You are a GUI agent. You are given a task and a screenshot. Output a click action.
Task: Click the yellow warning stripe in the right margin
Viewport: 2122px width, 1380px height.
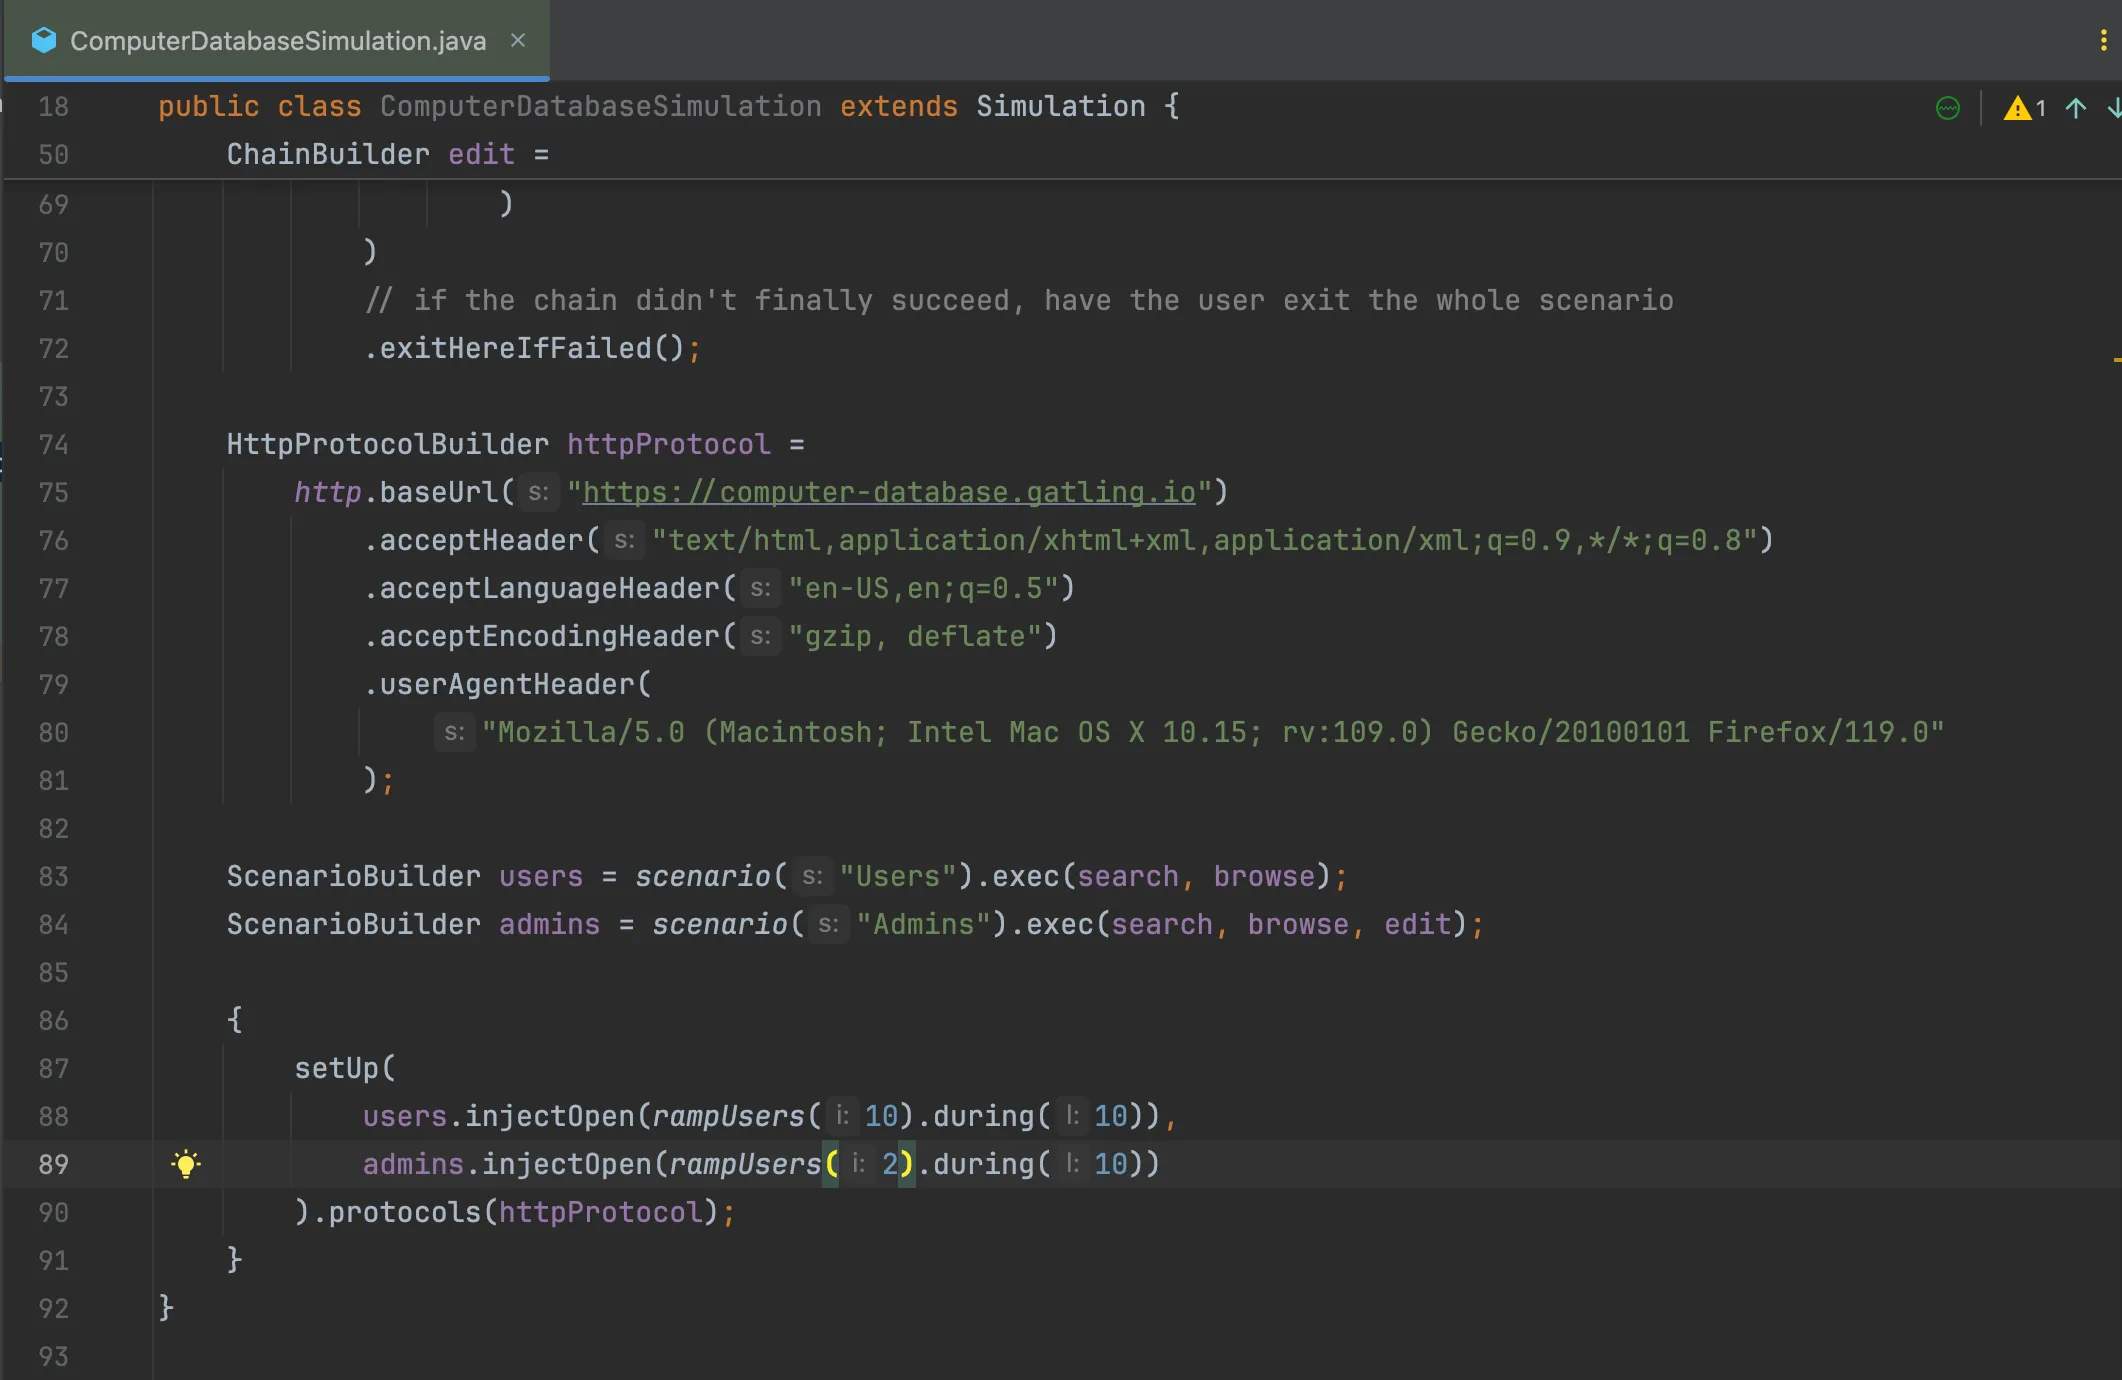pyautogui.click(x=2116, y=359)
